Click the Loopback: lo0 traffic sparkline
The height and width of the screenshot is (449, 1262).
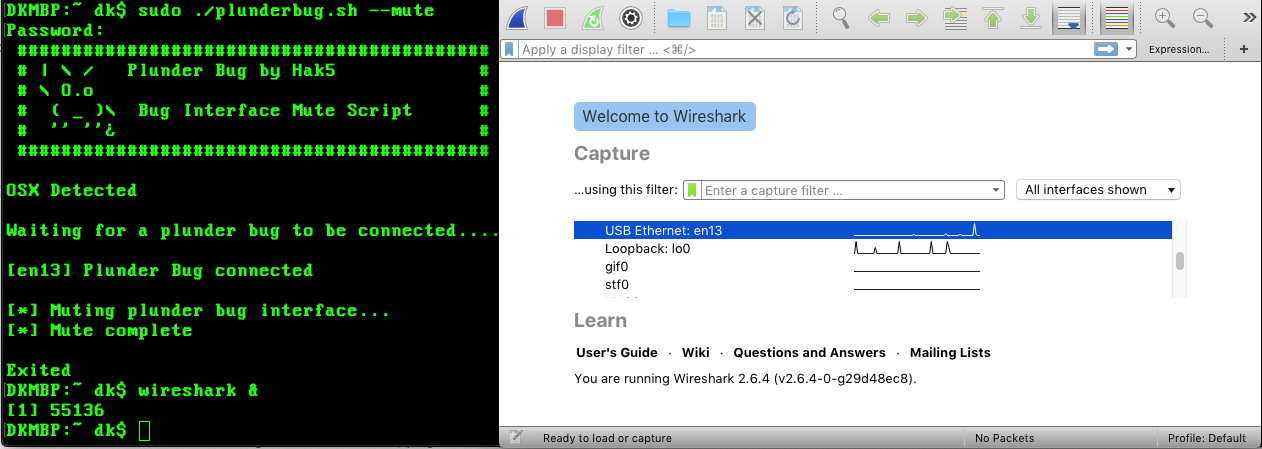917,248
